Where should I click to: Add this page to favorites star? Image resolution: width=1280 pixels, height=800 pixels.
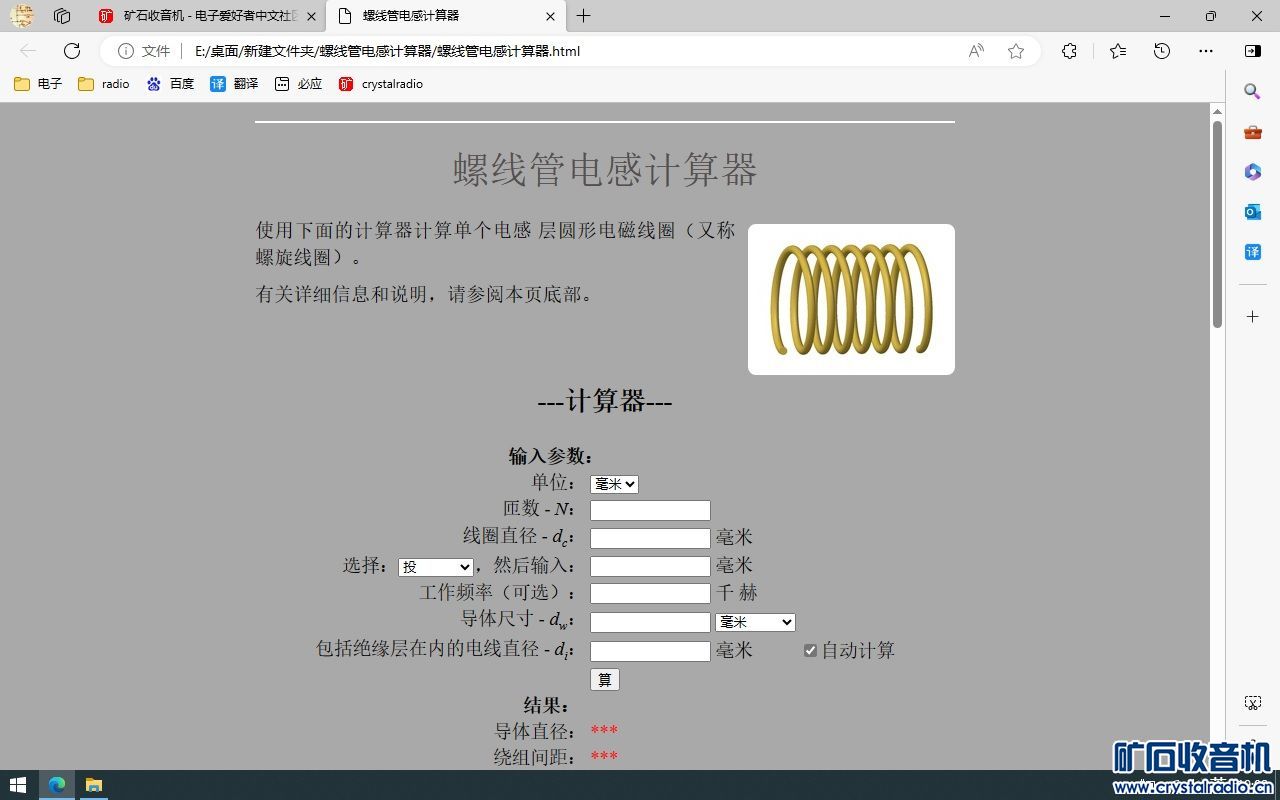(x=1016, y=51)
